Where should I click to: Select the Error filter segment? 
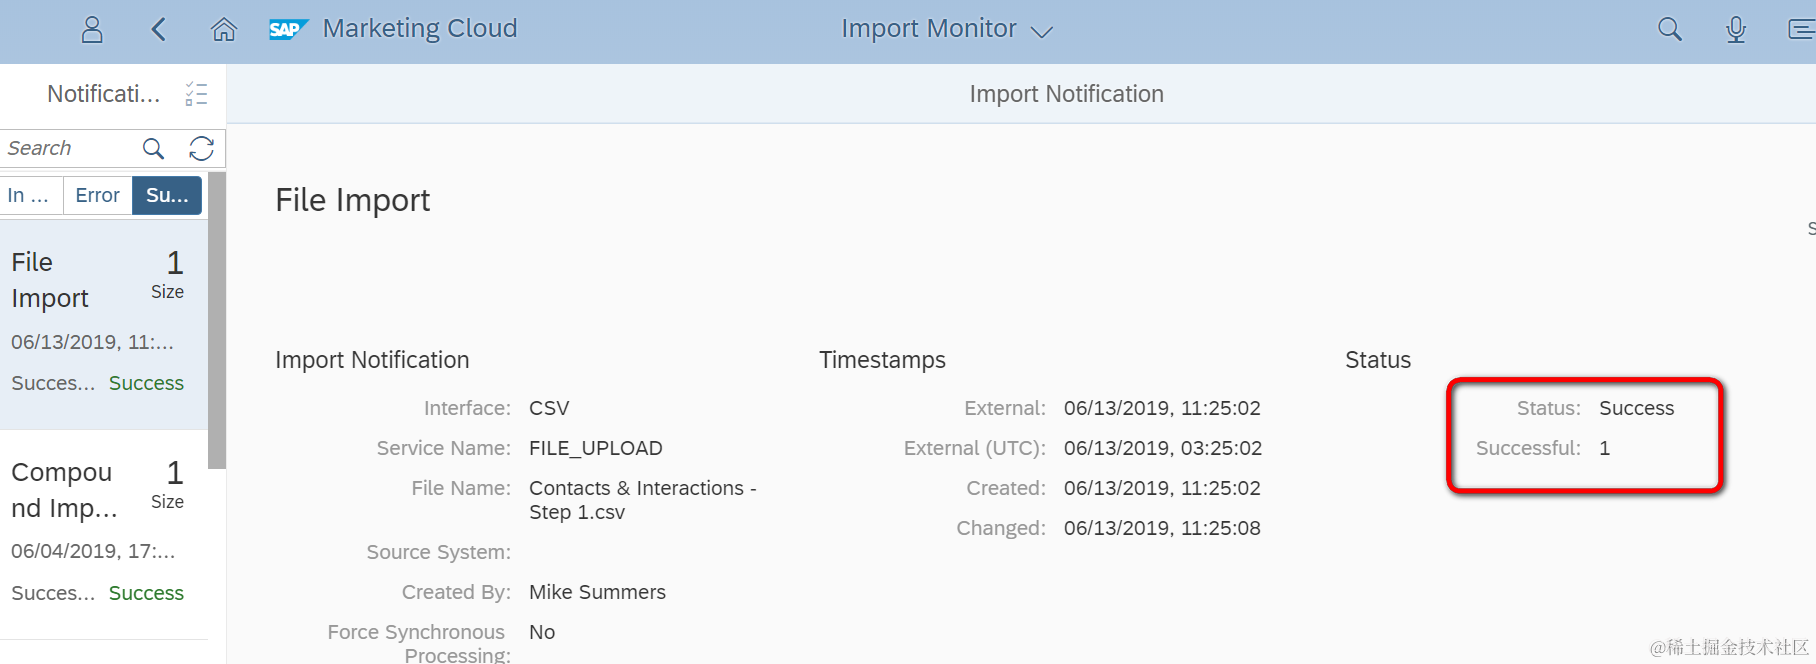pyautogui.click(x=97, y=195)
